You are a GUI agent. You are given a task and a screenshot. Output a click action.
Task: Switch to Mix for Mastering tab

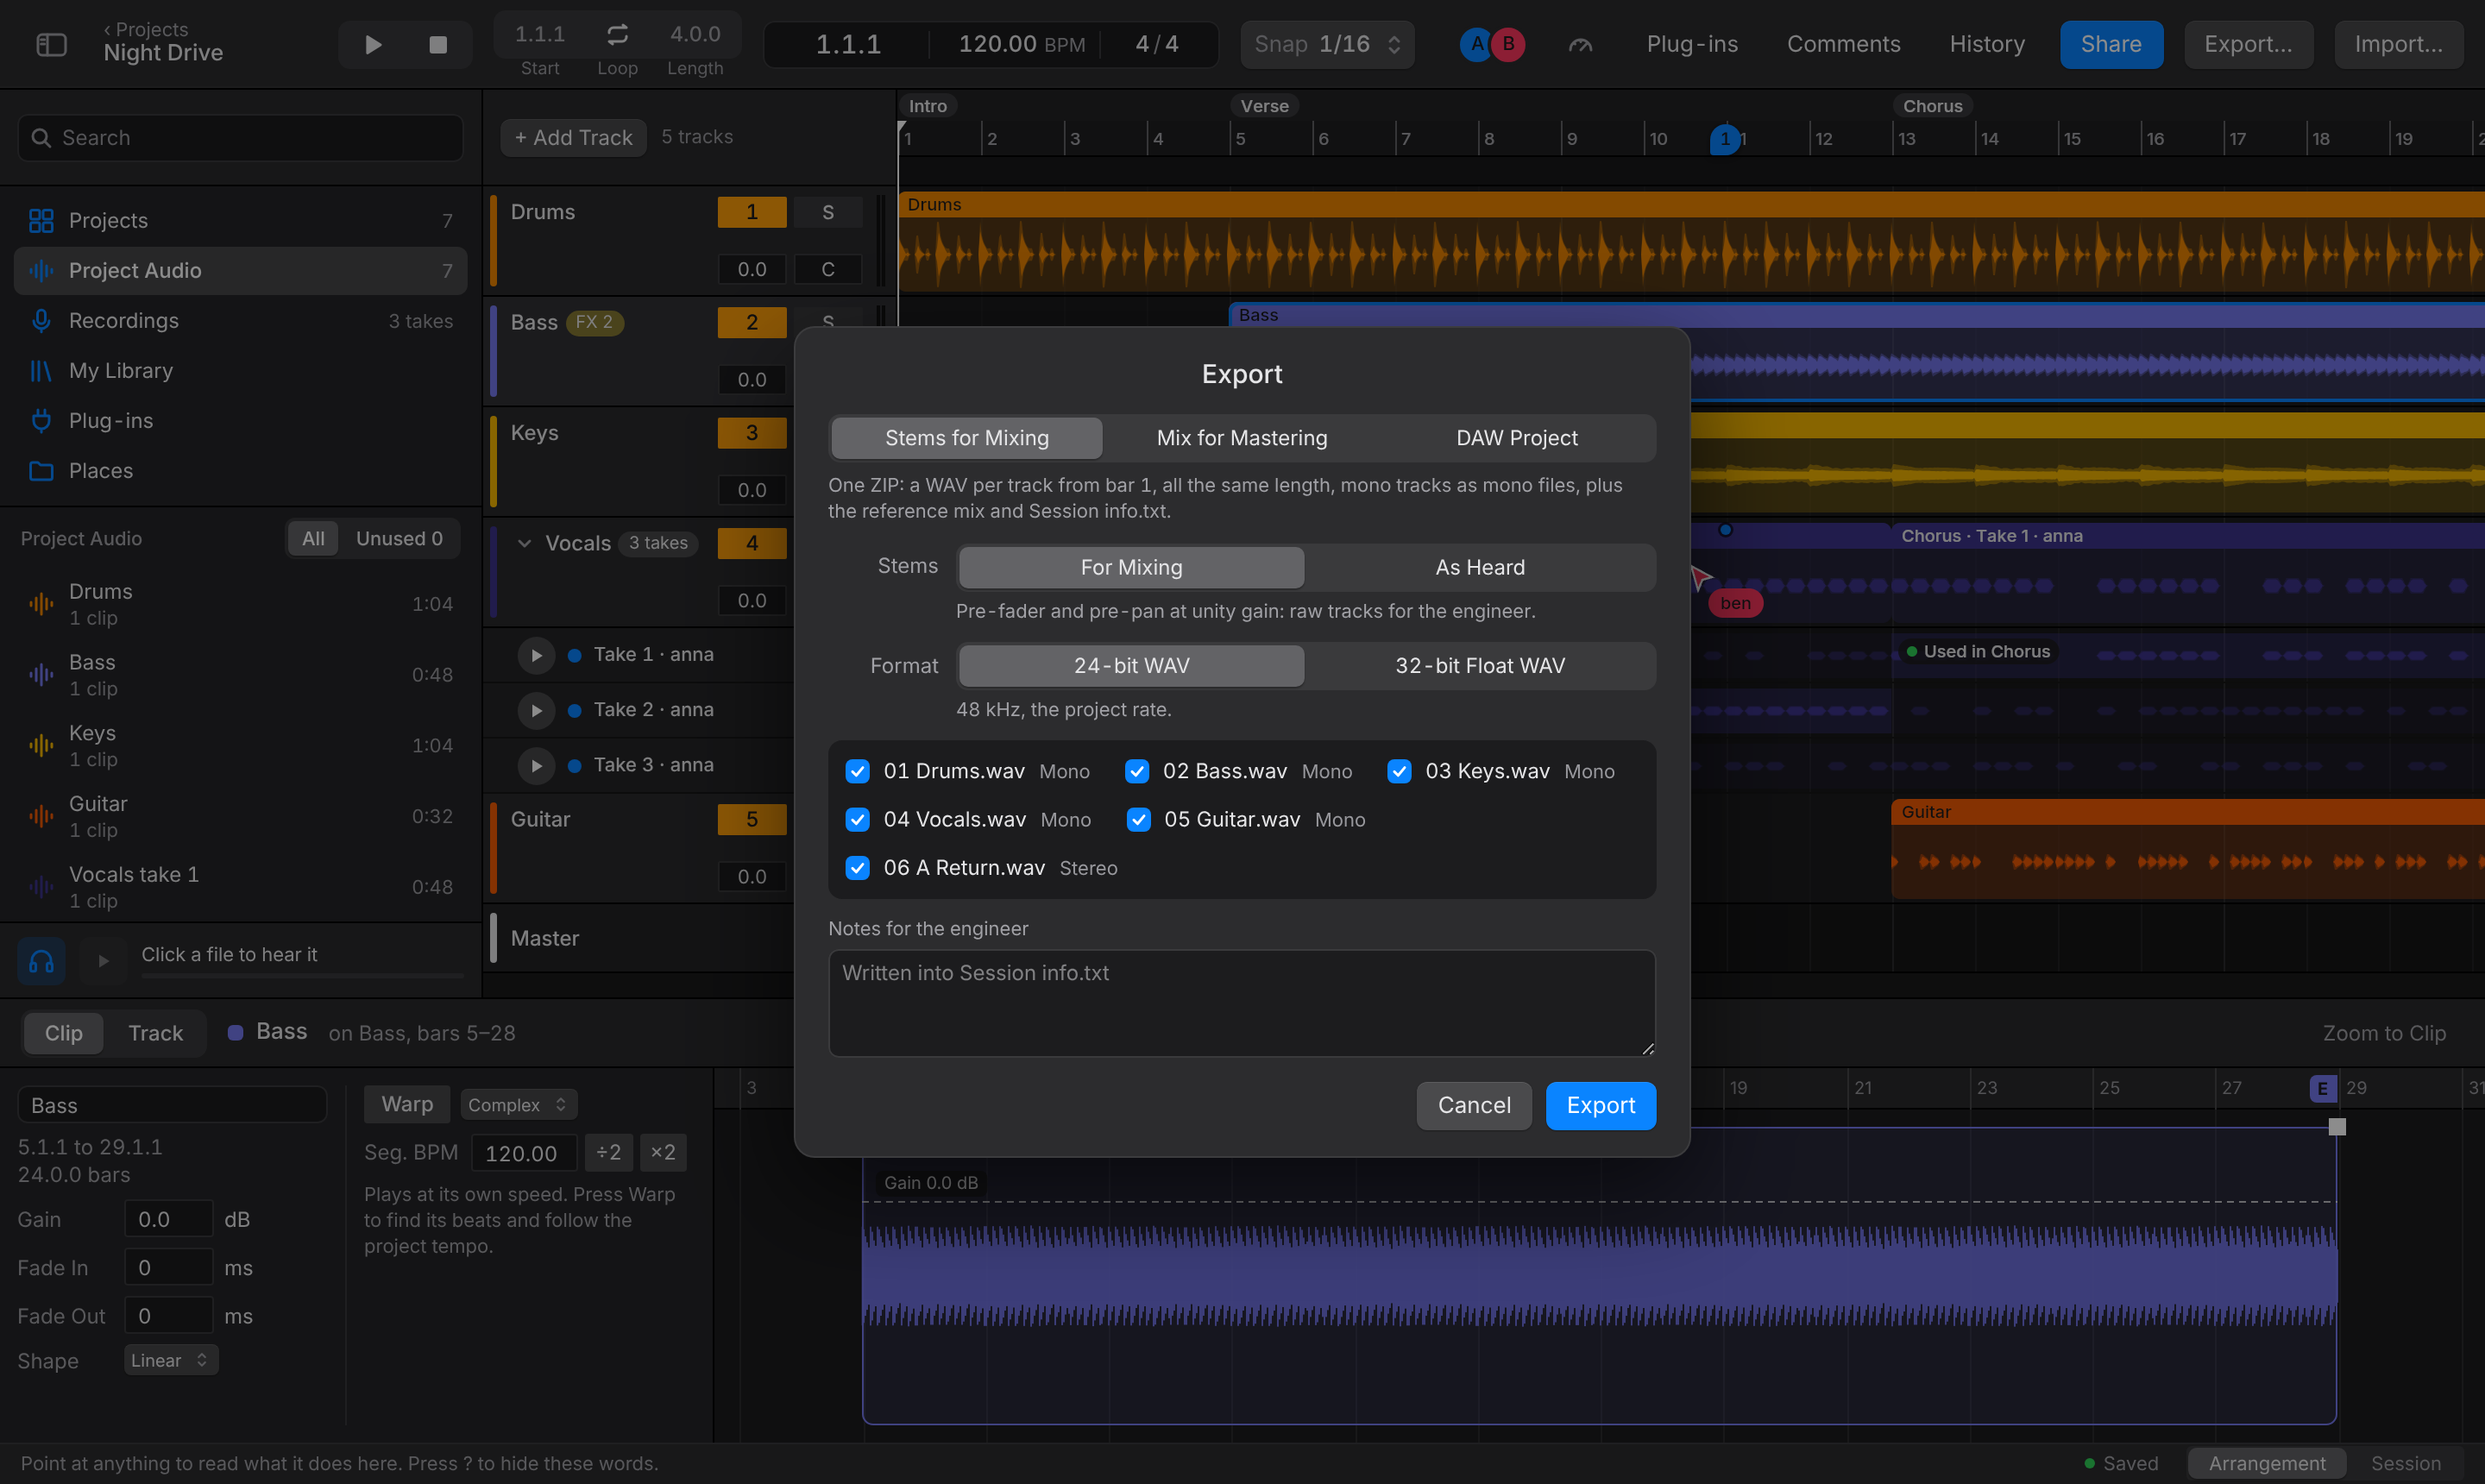1241,438
